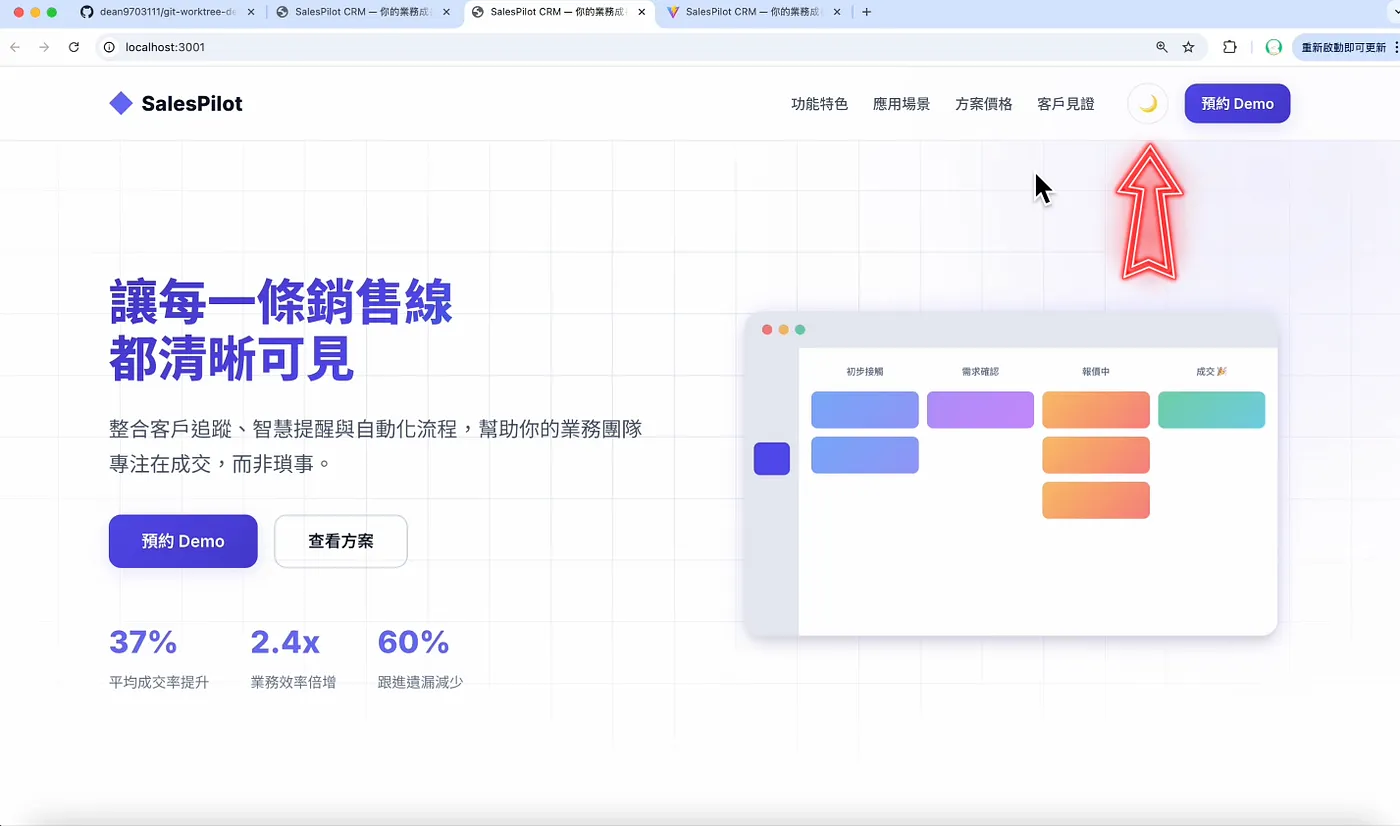Click the 讓每一條銷售線 headline
Viewport: 1400px width, 826px height.
point(281,302)
